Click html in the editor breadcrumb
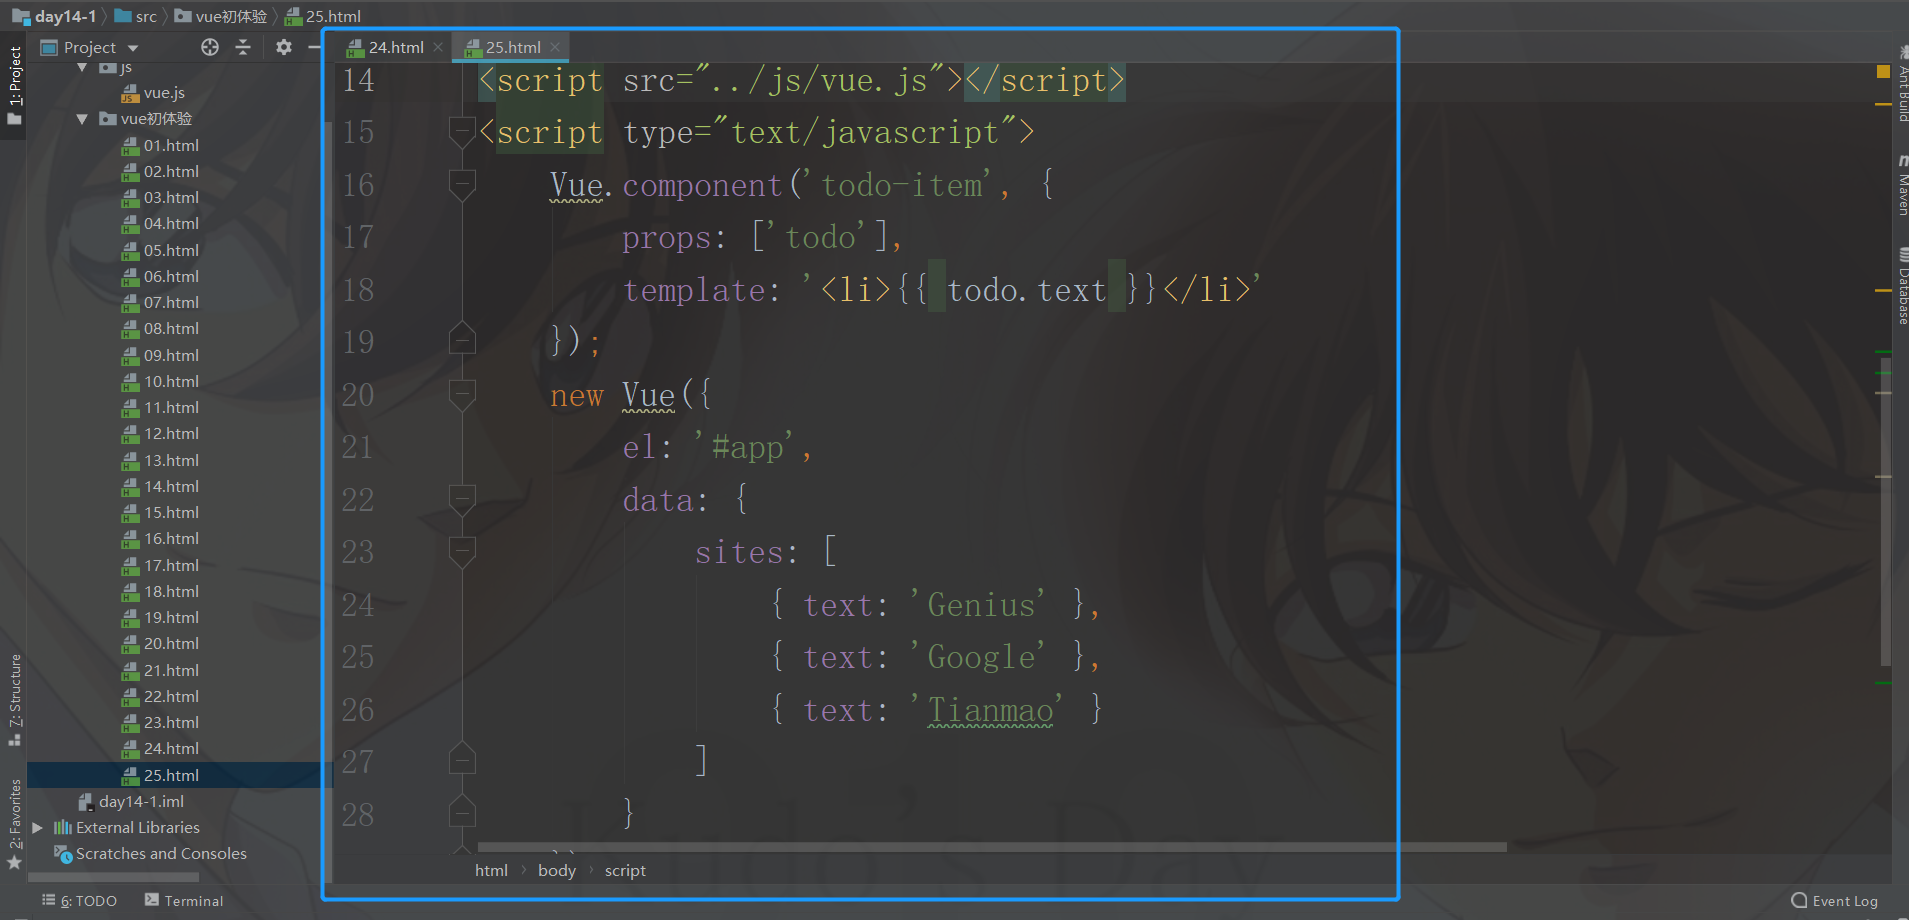The image size is (1909, 920). click(491, 871)
